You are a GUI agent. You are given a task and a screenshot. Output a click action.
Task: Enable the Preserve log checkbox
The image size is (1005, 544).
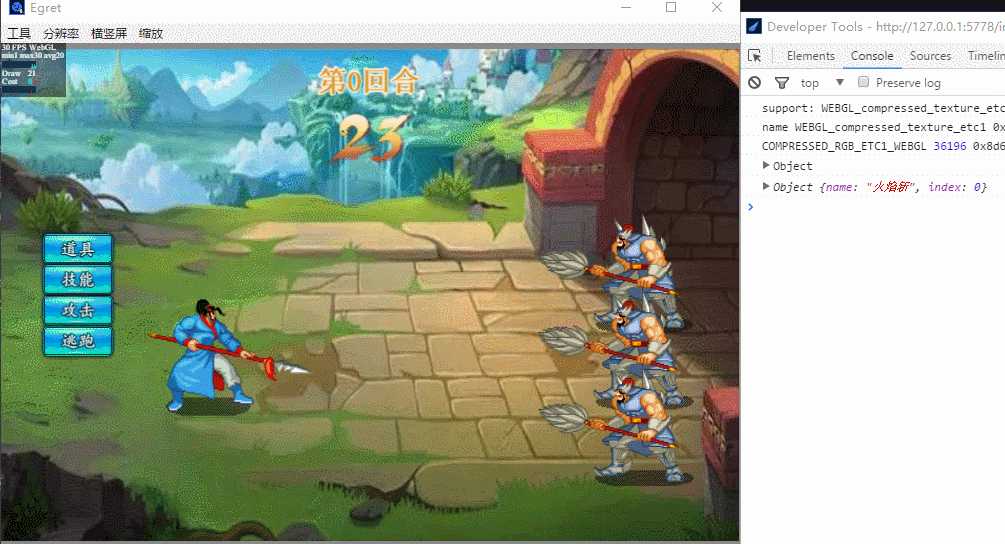coord(863,82)
